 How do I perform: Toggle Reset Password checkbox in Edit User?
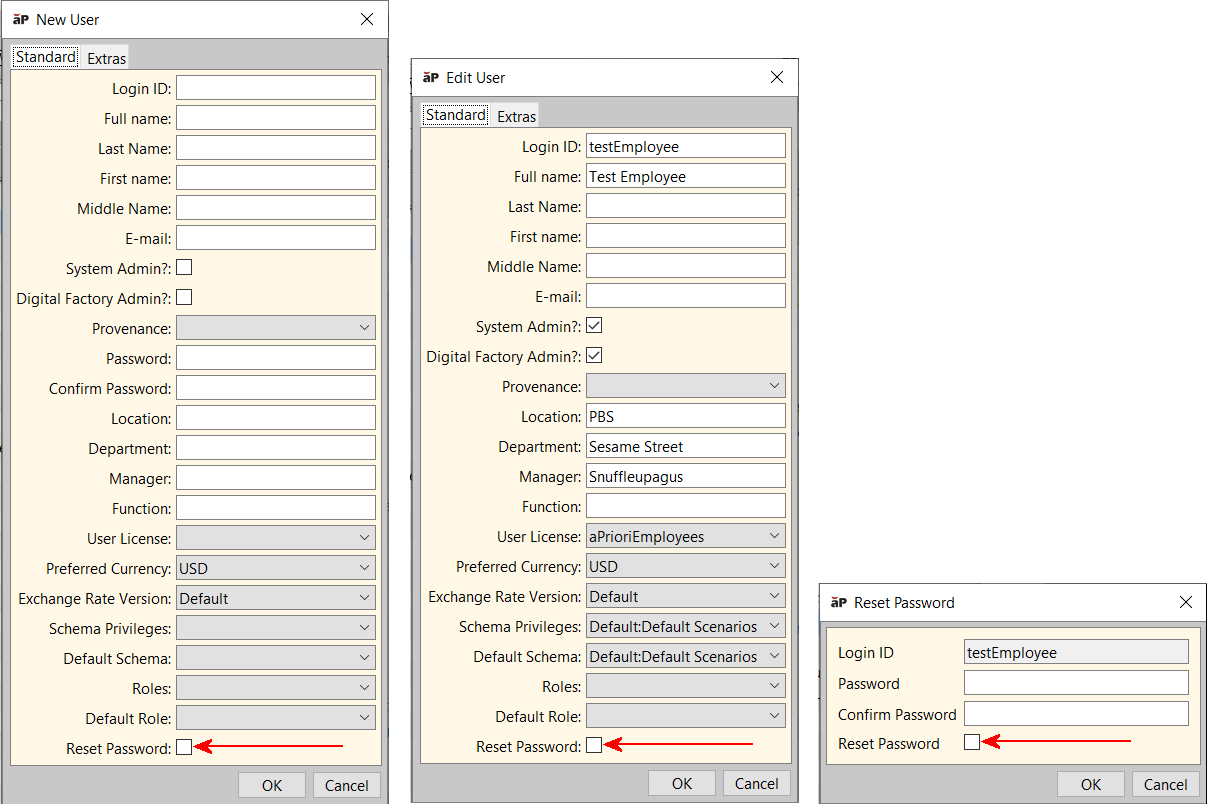click(x=594, y=745)
